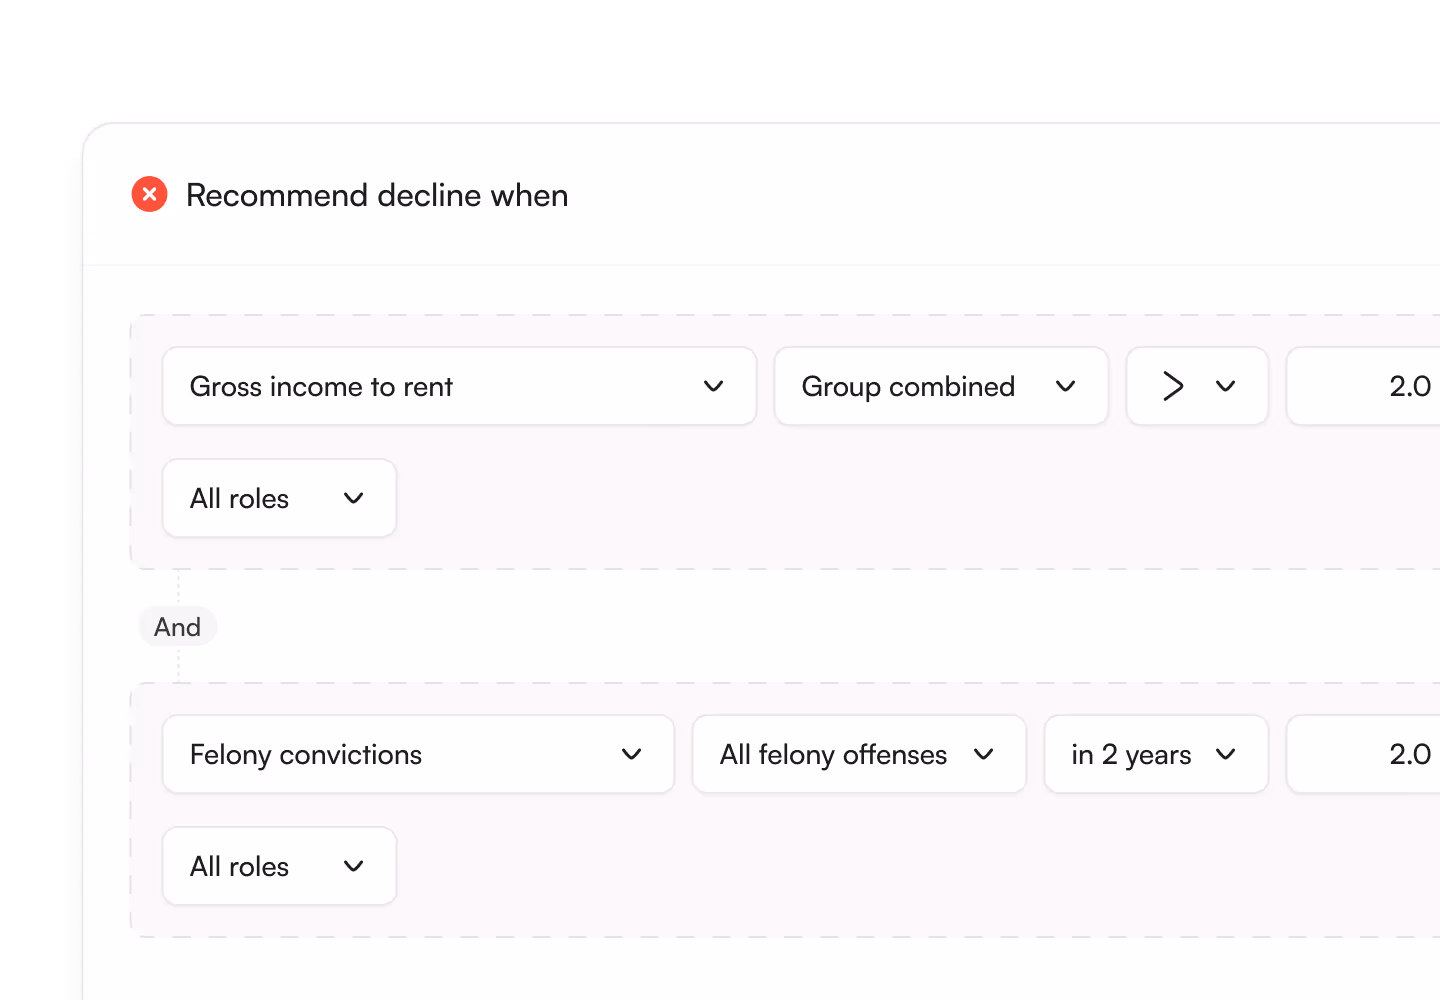
Task: Change the in 2 years timeframe dropdown
Action: point(1155,754)
